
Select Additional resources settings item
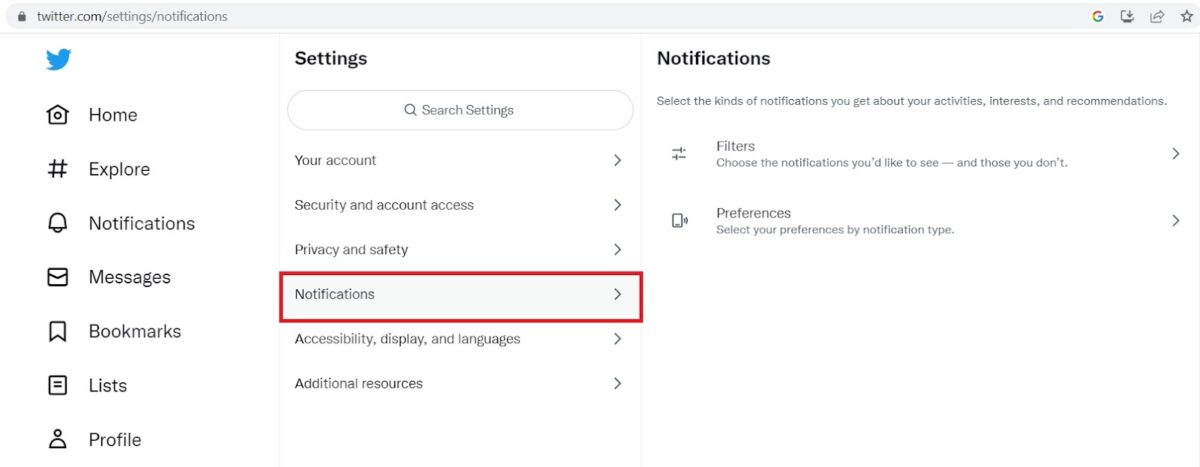tap(460, 383)
